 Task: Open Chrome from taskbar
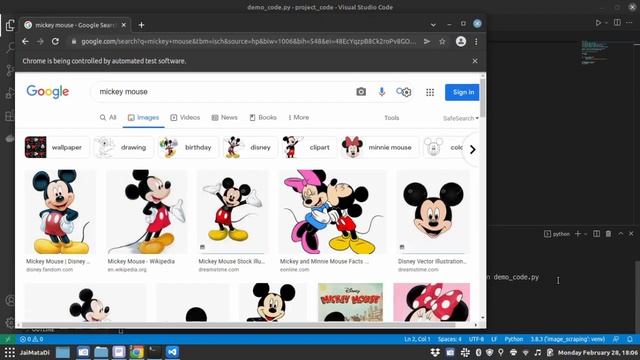[x=137, y=352]
